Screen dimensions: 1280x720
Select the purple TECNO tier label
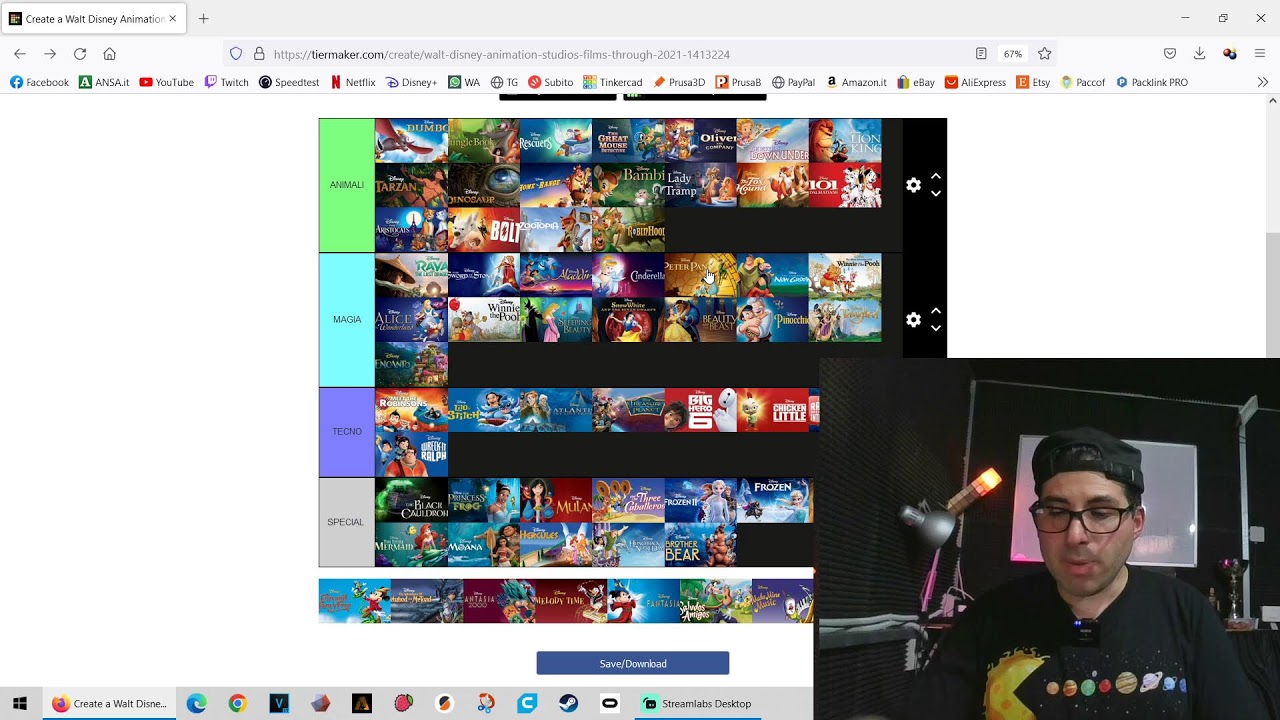pos(347,432)
